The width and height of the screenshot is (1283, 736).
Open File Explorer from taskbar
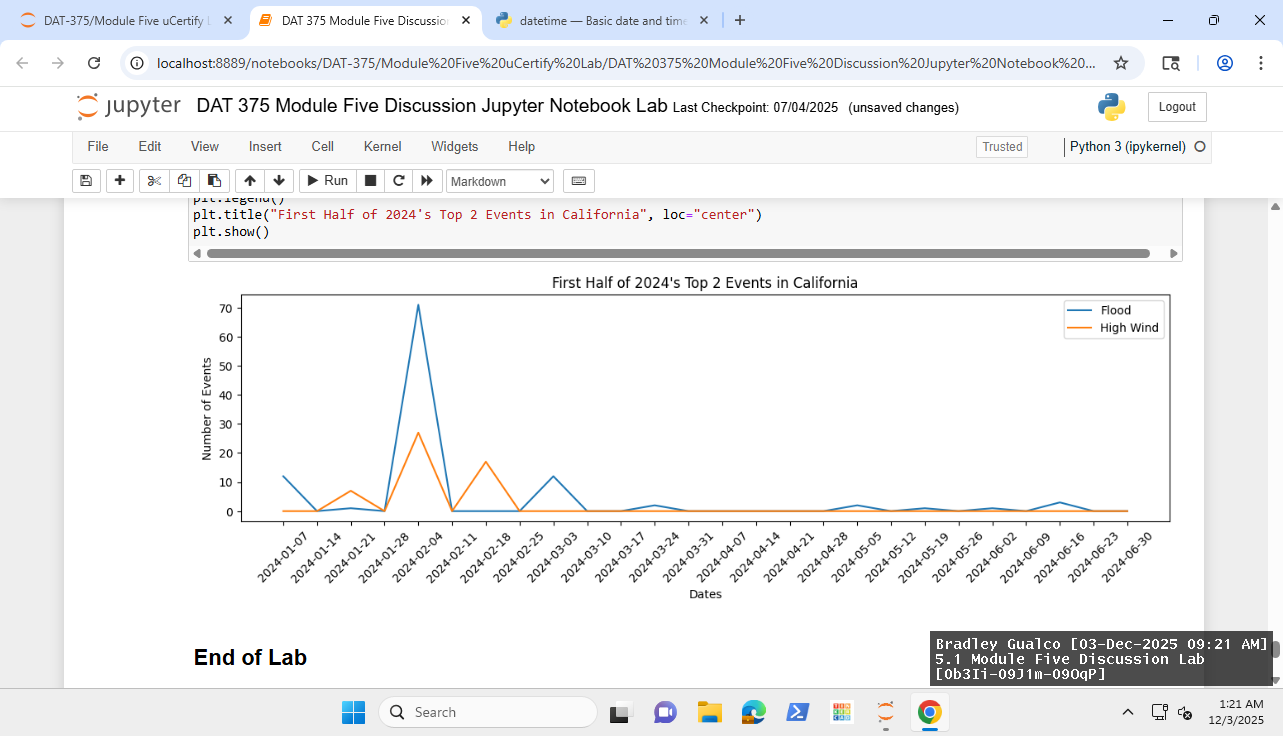[710, 712]
